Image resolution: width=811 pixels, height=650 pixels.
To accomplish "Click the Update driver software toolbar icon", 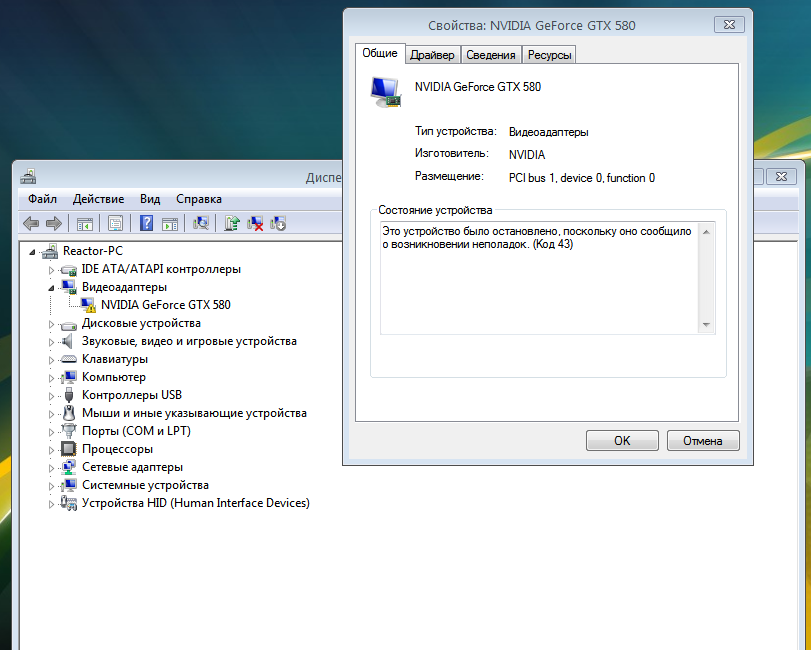I will pyautogui.click(x=232, y=223).
